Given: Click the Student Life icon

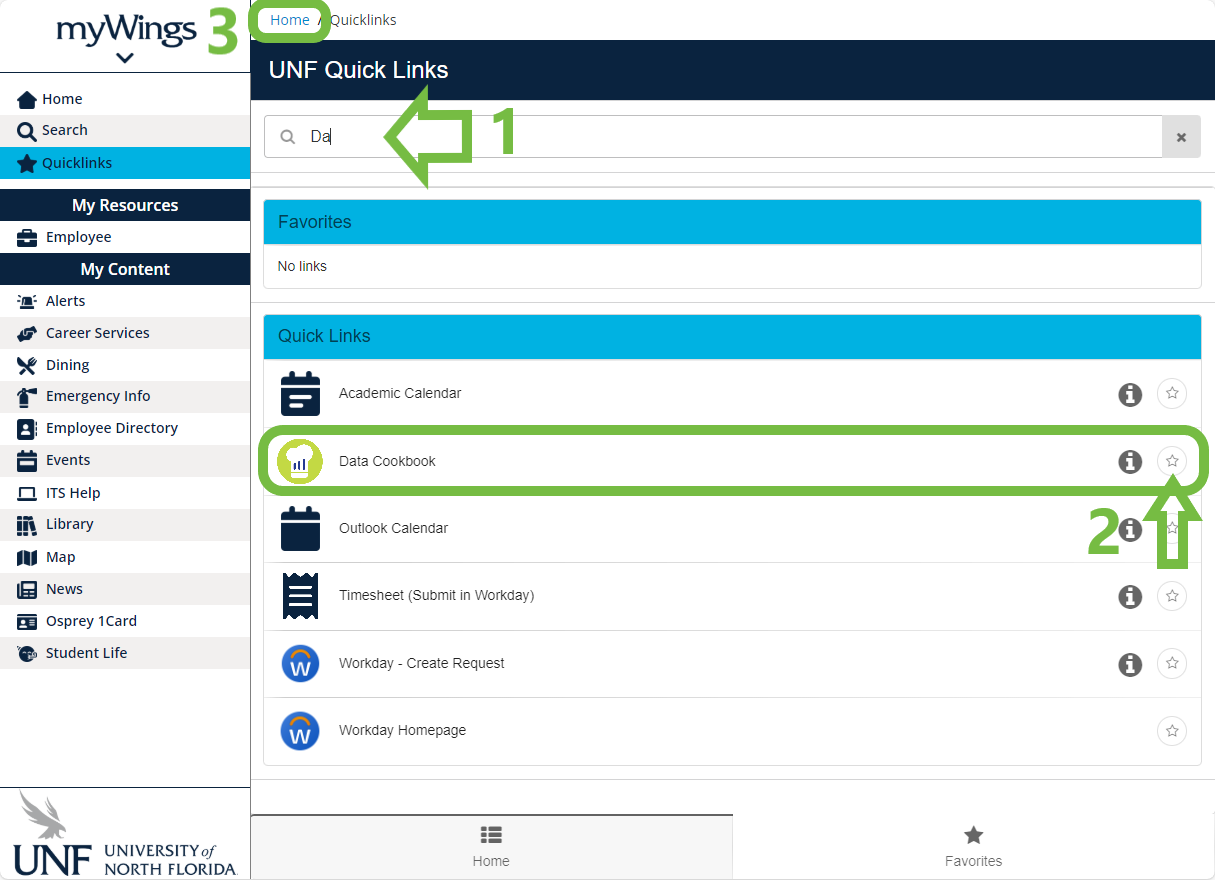Looking at the screenshot, I should coord(27,653).
